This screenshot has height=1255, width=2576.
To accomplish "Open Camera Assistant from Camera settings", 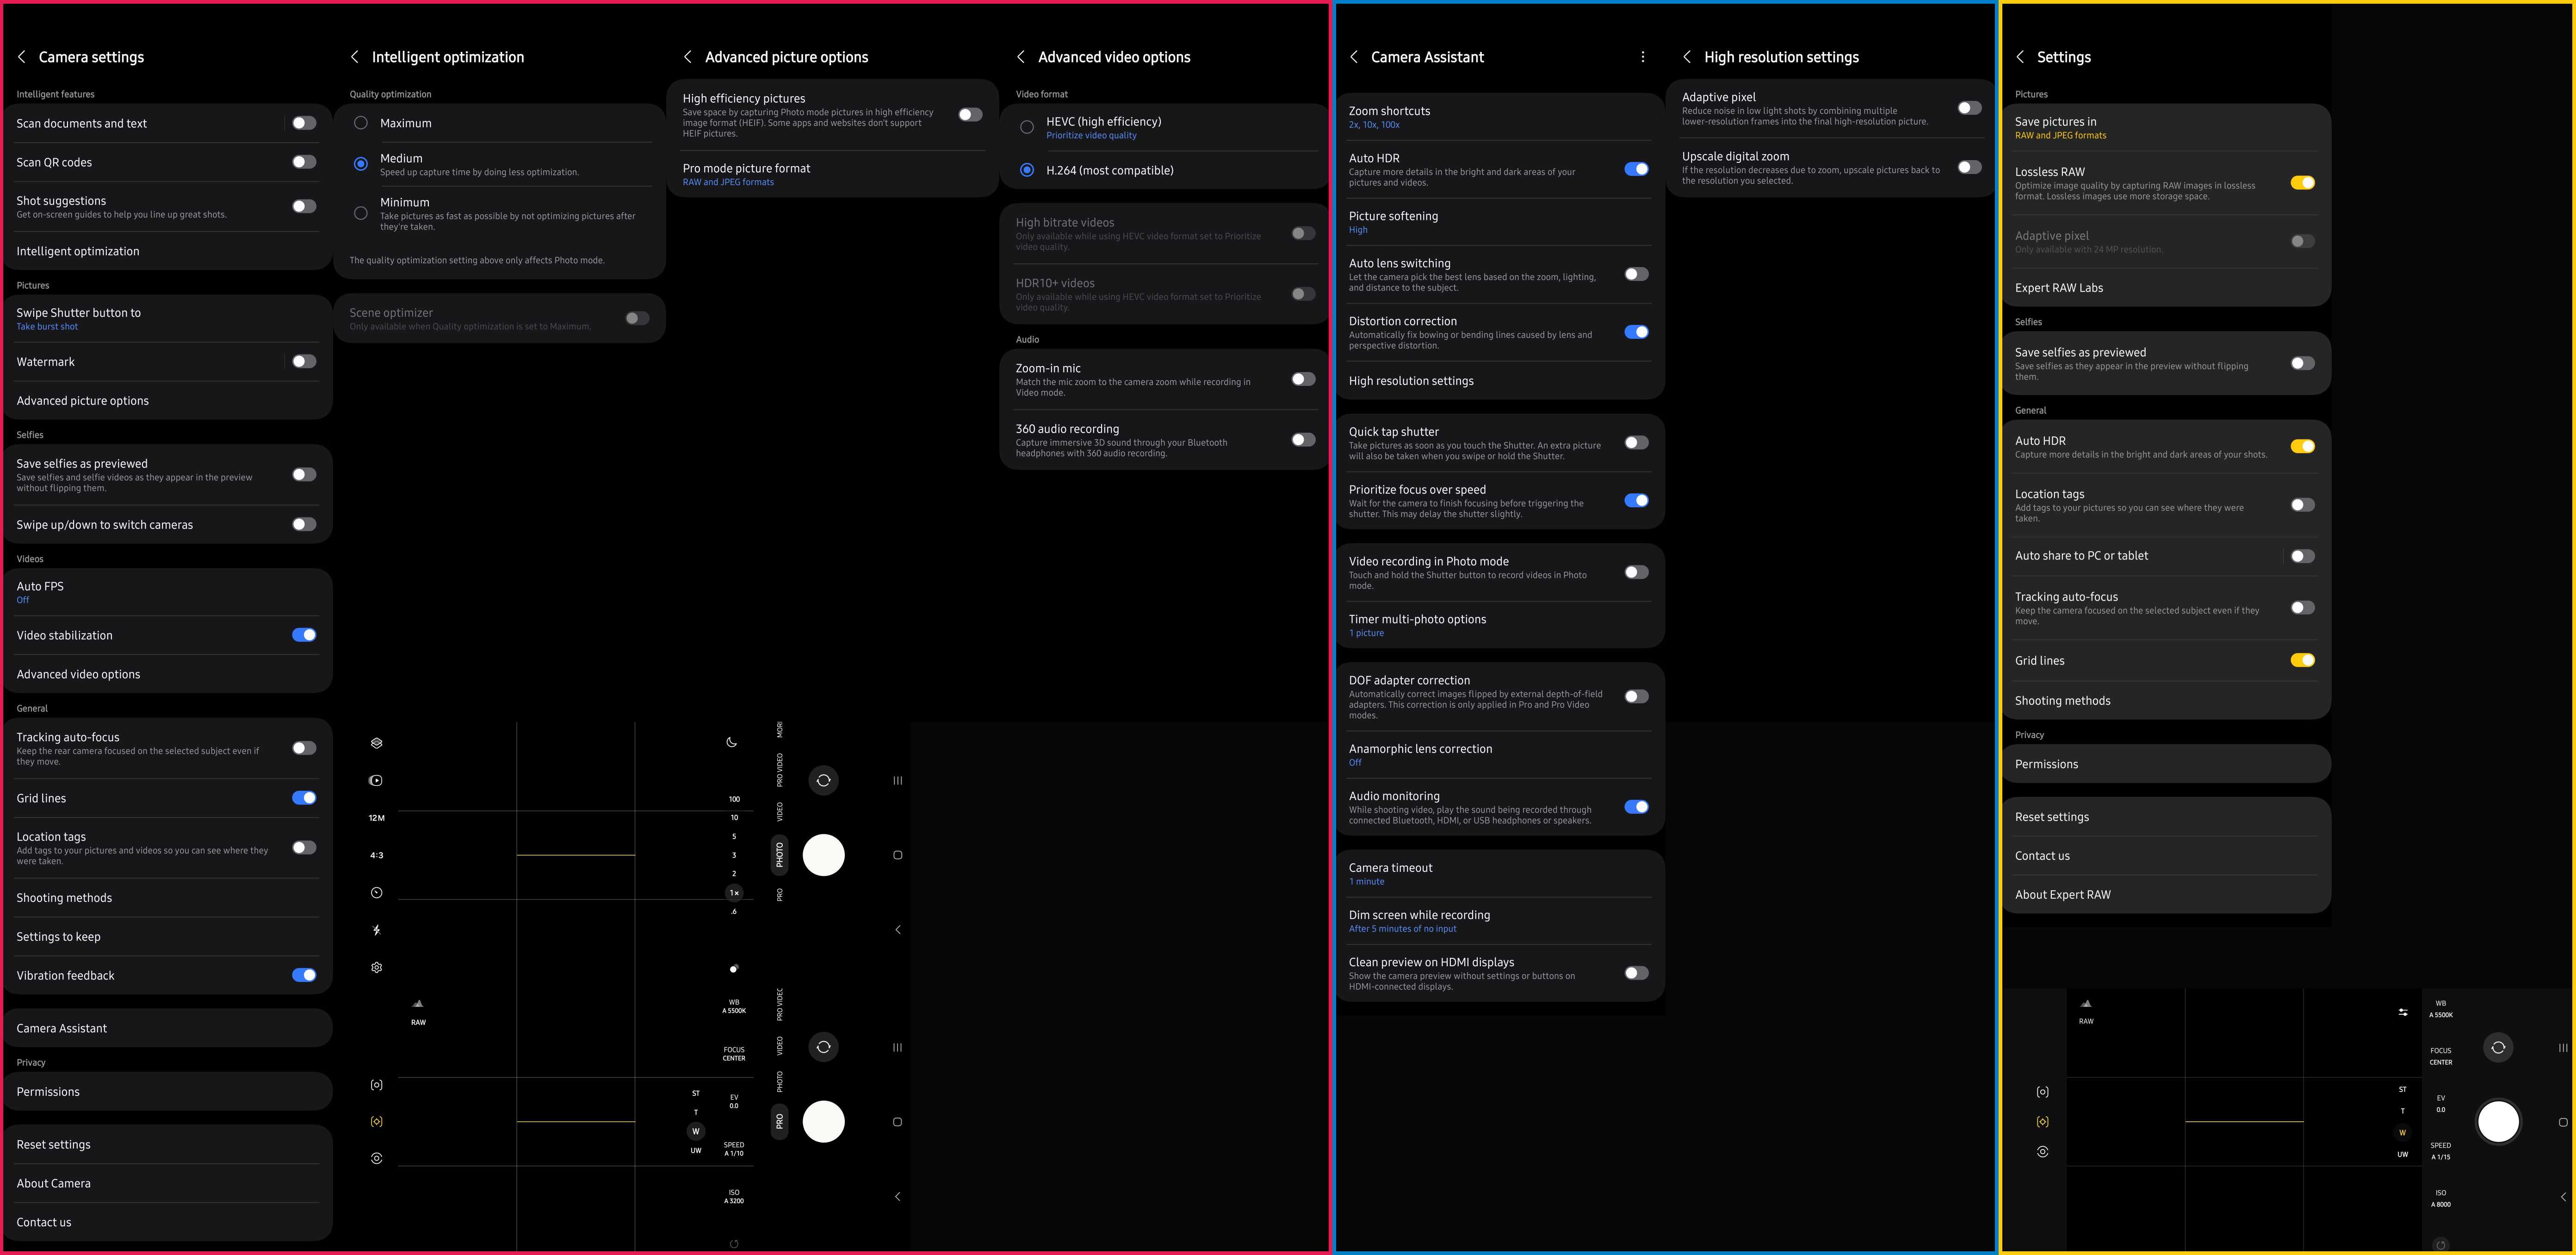I will point(167,1028).
